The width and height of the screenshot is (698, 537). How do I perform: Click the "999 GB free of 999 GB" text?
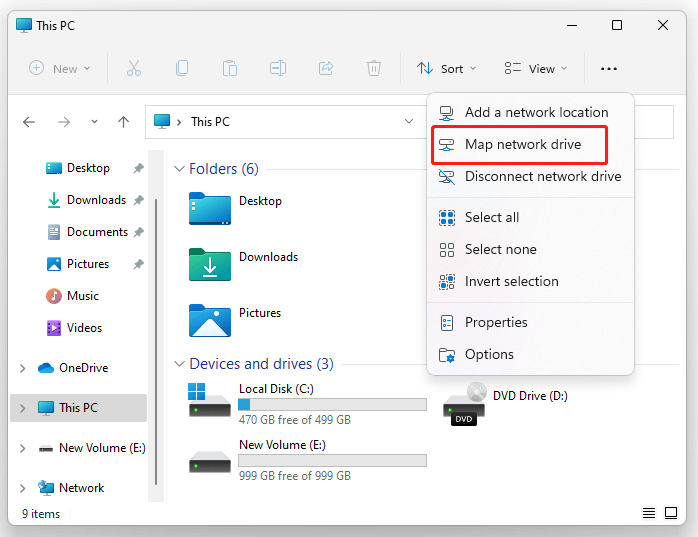click(x=295, y=476)
